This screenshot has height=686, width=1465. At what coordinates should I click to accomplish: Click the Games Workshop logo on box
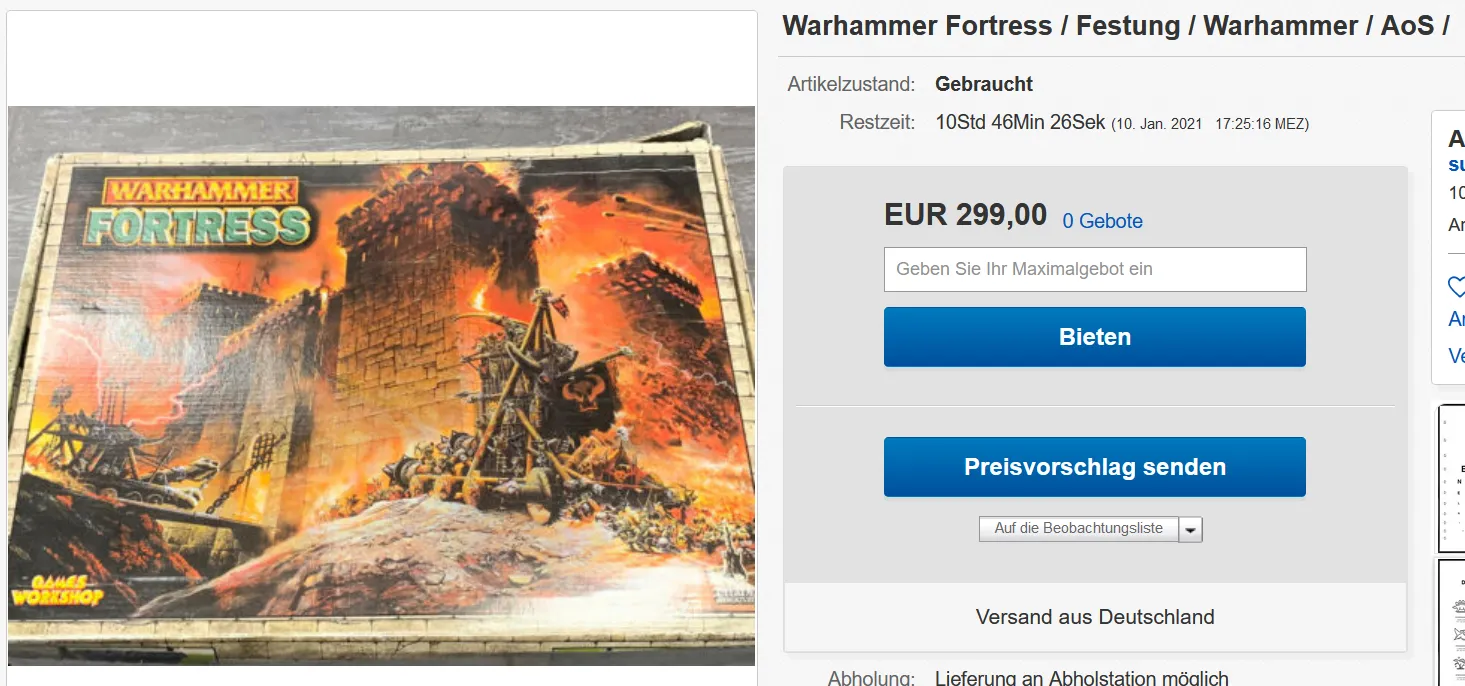tap(57, 590)
